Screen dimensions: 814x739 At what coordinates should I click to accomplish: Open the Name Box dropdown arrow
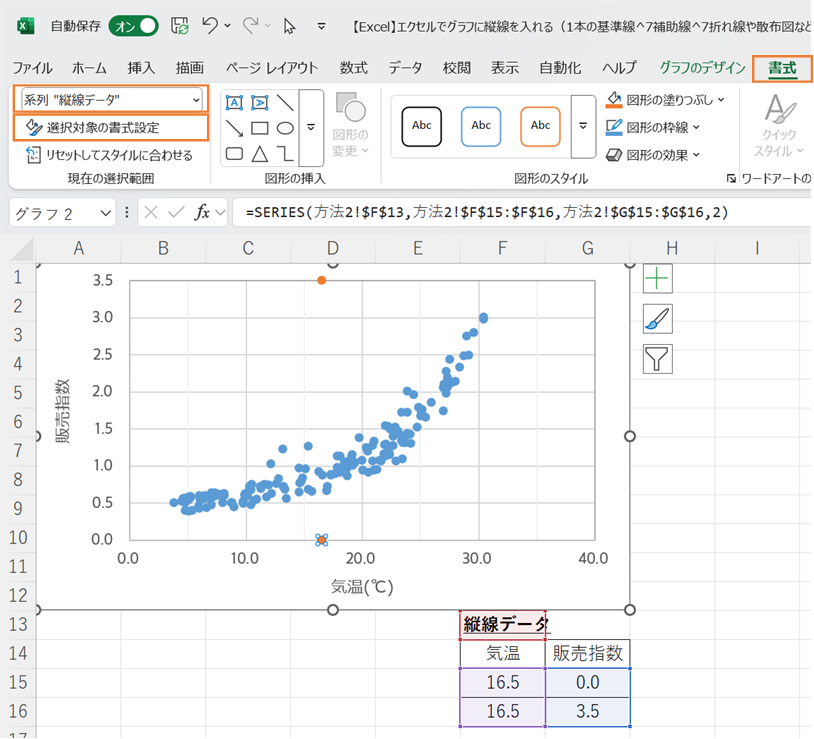105,213
